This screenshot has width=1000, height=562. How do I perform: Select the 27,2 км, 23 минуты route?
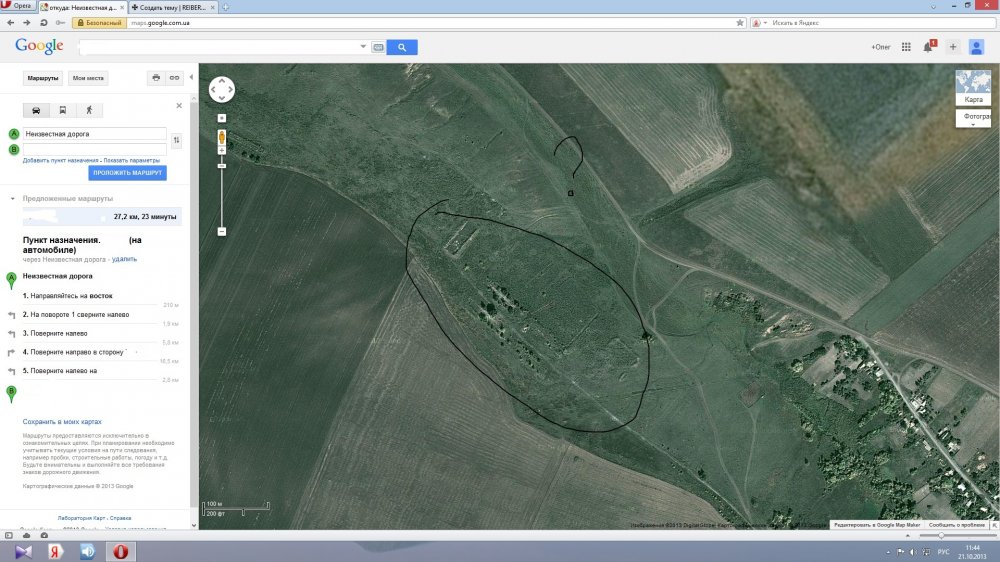(x=102, y=217)
